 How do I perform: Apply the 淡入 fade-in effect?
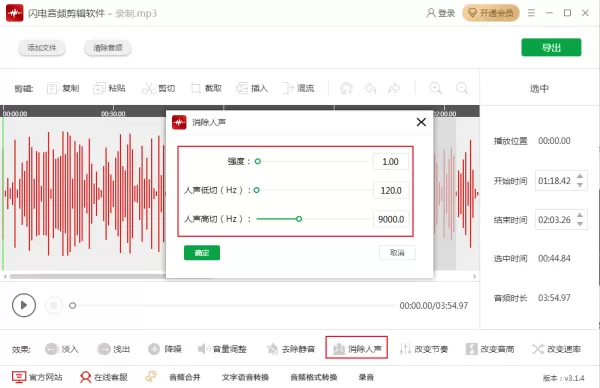tap(62, 349)
